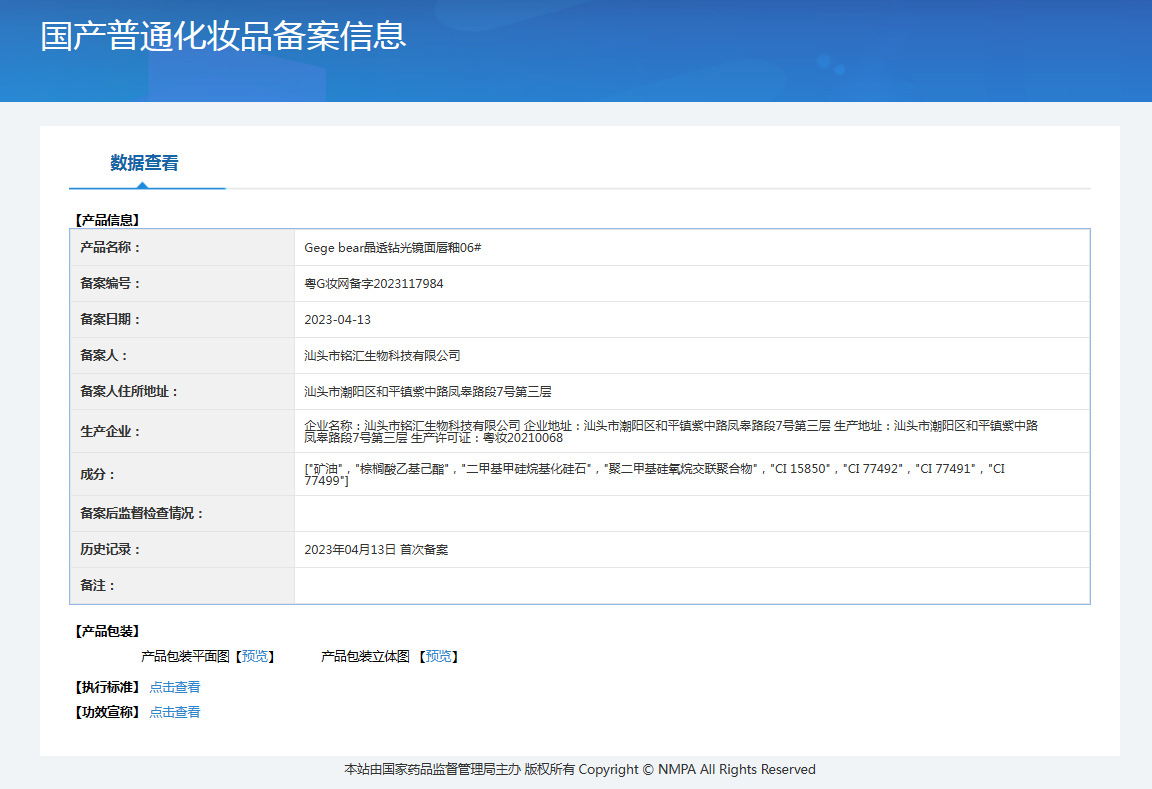Image resolution: width=1152 pixels, height=789 pixels.
Task: Select the page title 国产普通化妆品备案信息
Action: coord(223,36)
